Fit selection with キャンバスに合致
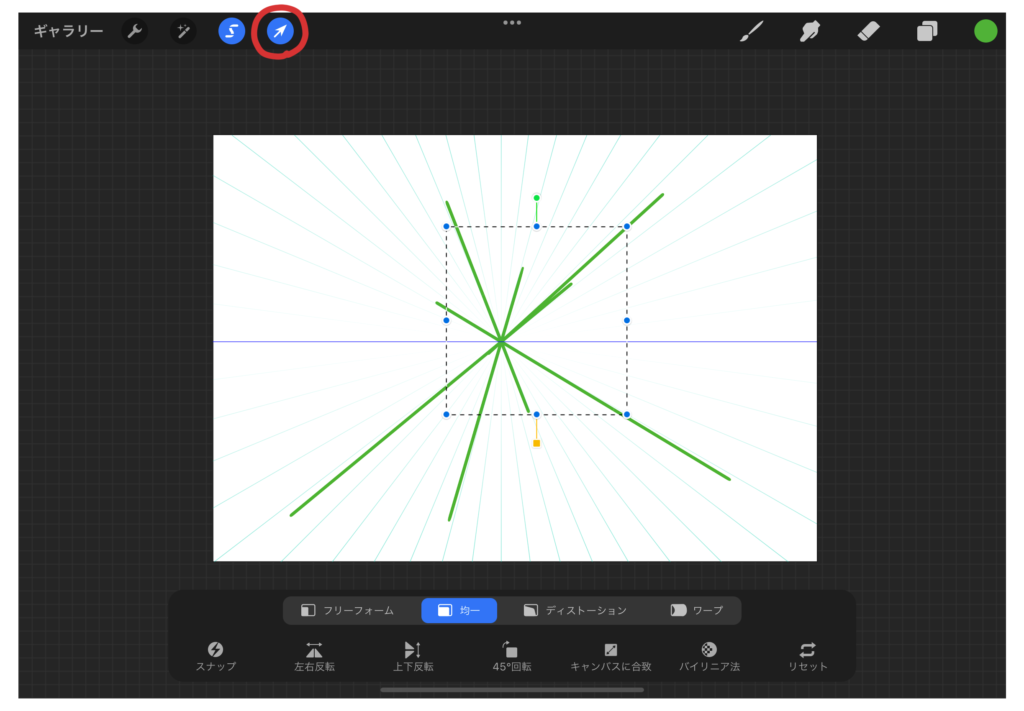The image size is (1024, 711). 611,656
